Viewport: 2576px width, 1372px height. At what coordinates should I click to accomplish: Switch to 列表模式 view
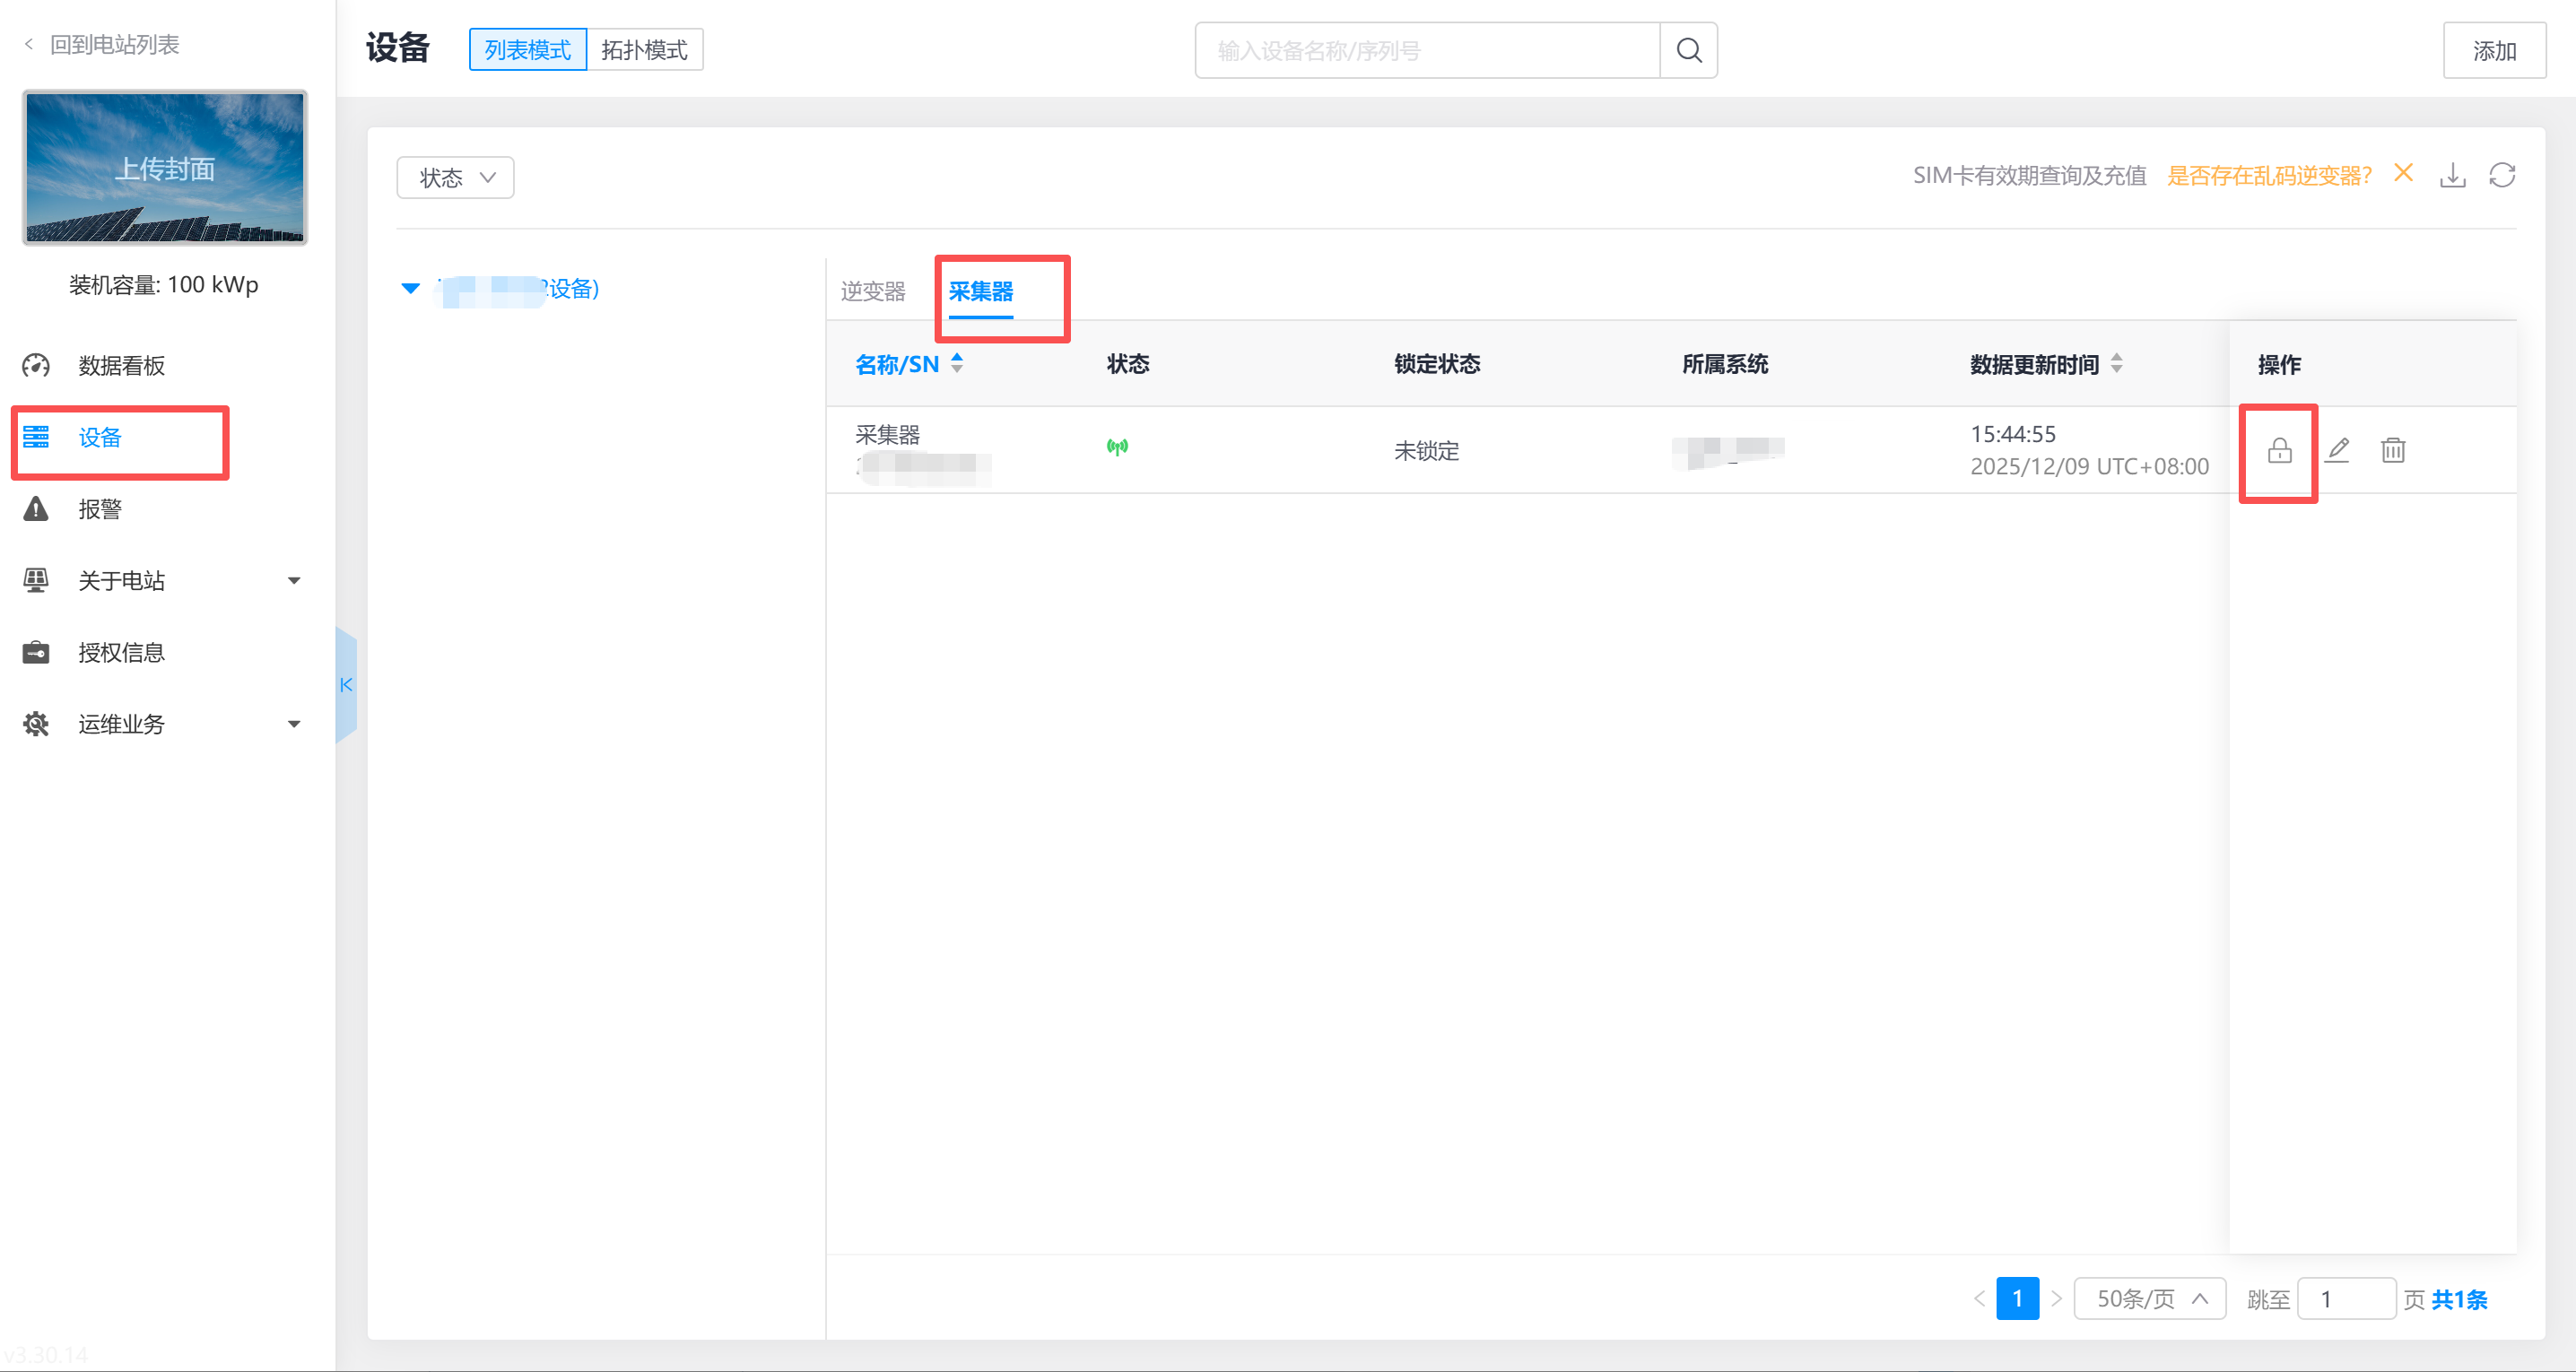point(527,50)
